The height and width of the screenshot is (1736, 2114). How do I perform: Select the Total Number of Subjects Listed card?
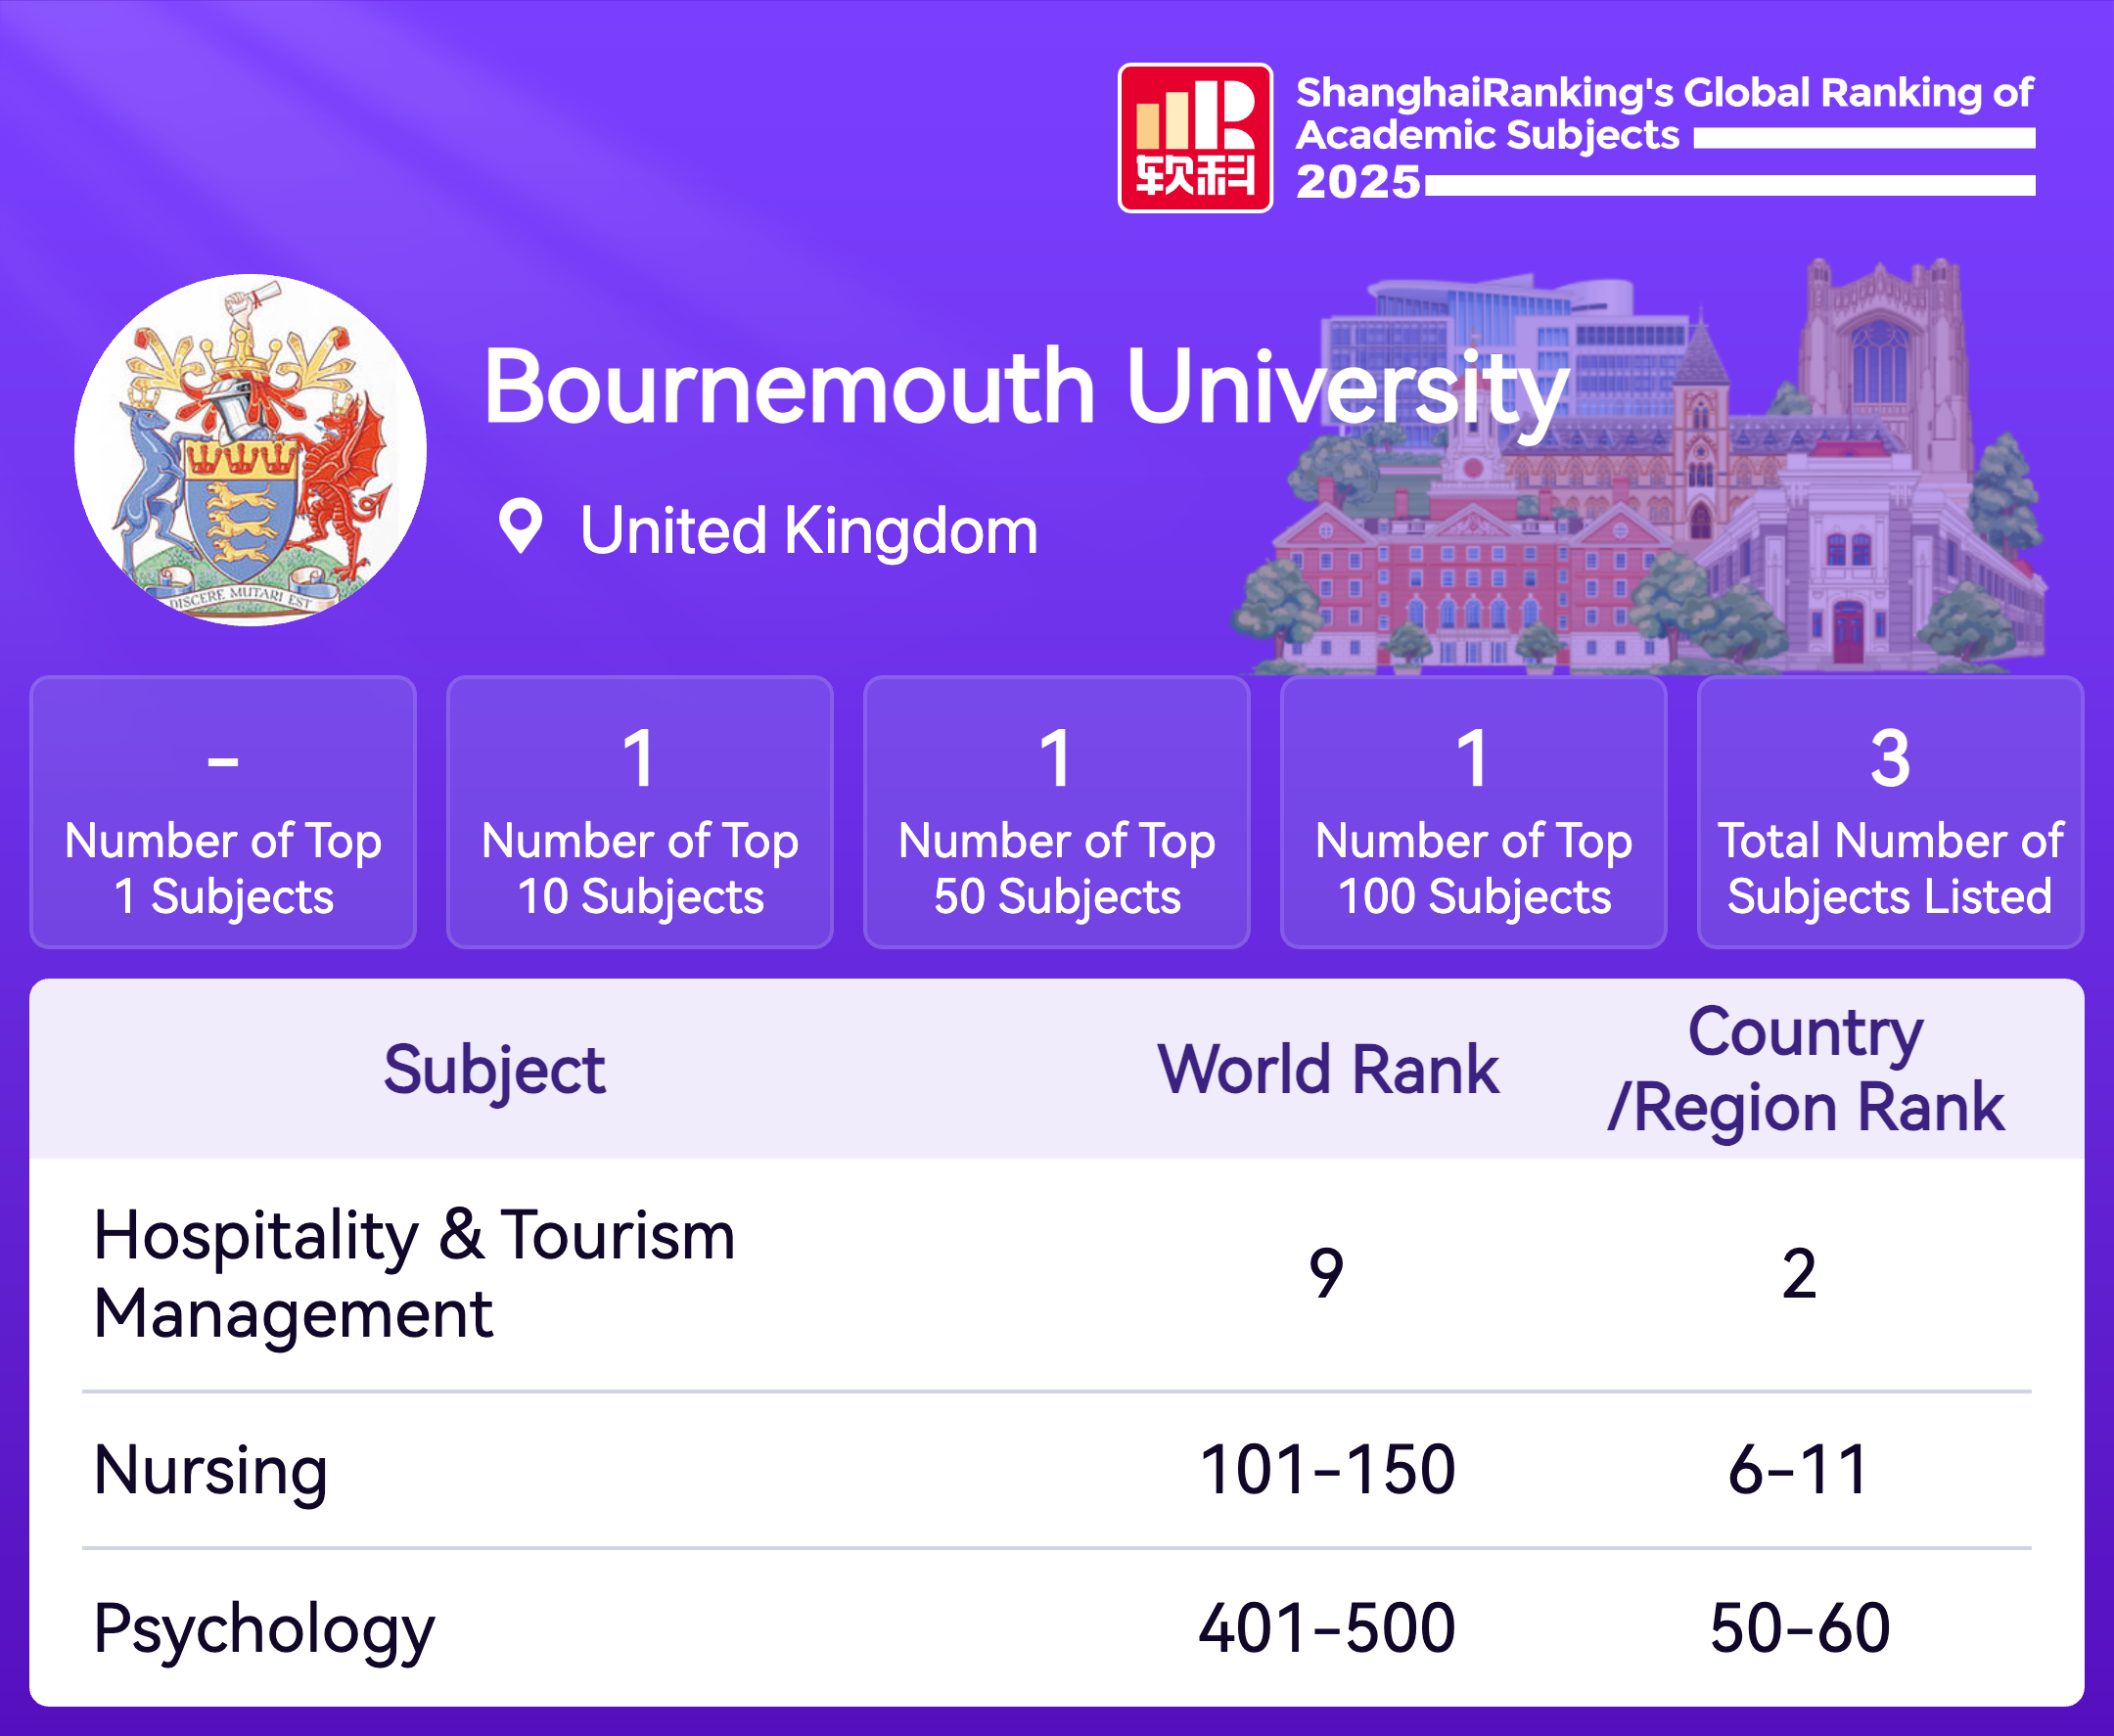[x=1890, y=812]
